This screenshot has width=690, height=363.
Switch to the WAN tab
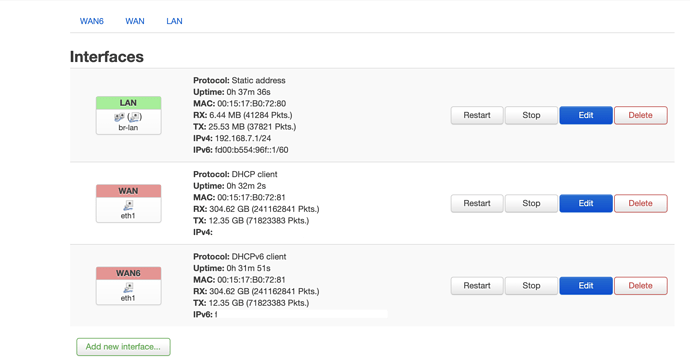point(135,21)
